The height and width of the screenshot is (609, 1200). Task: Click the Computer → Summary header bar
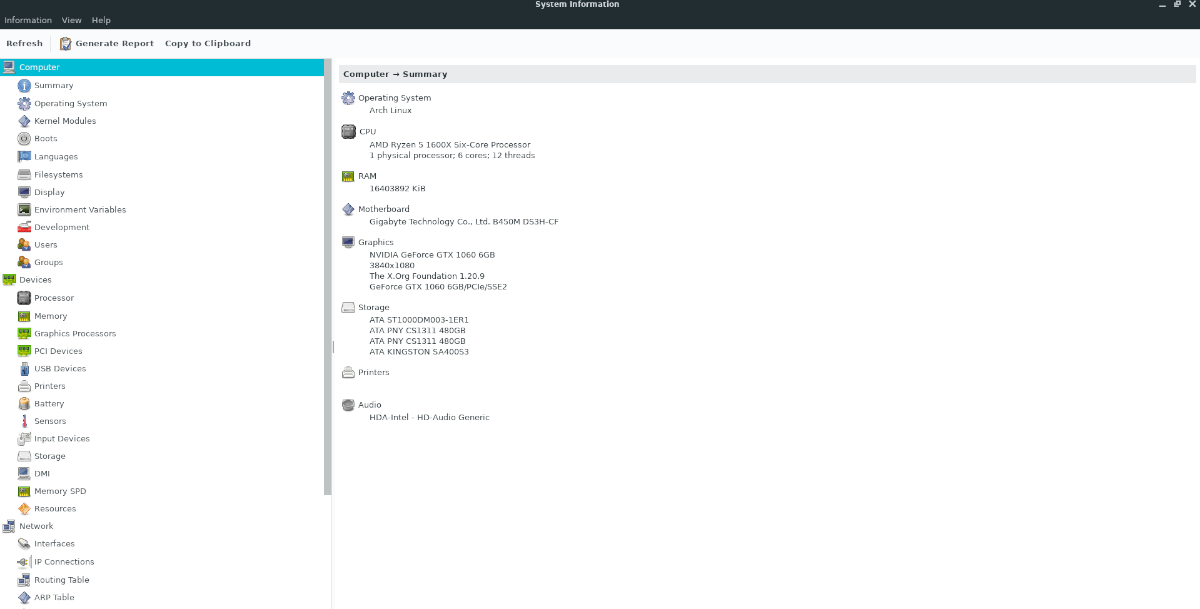[x=767, y=74]
